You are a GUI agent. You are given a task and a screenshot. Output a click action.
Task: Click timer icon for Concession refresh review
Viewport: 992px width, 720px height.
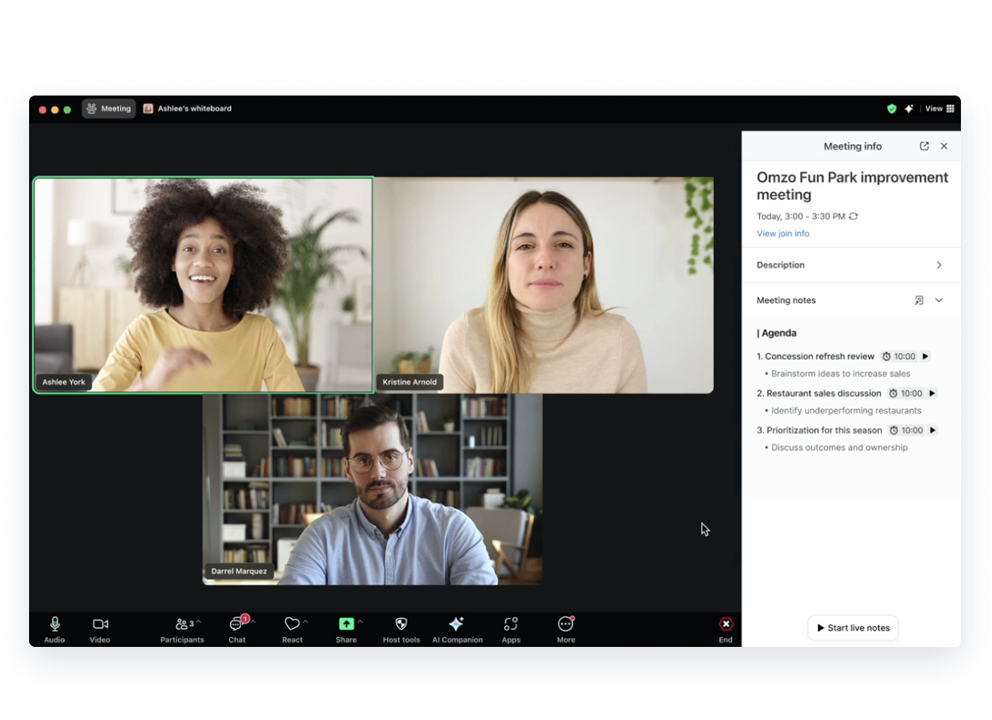(x=886, y=357)
